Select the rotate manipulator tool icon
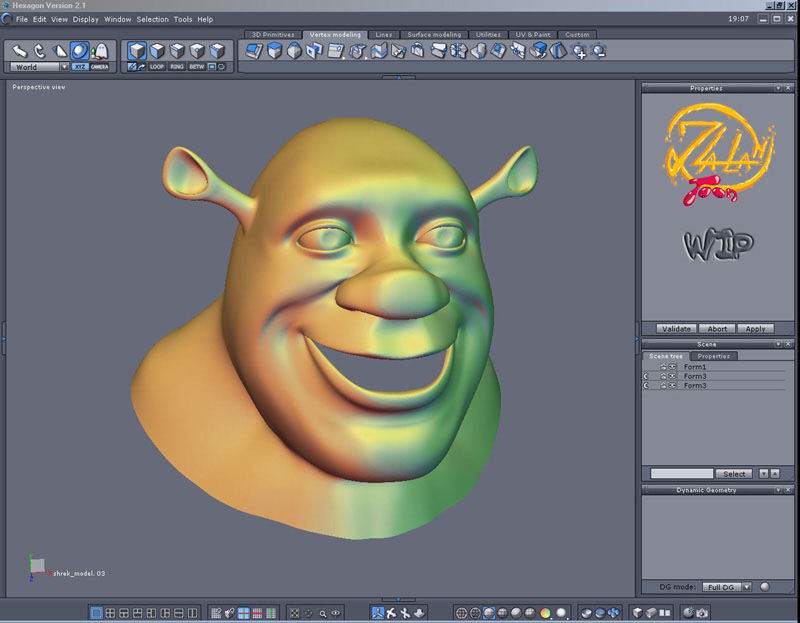The image size is (800, 623). click(39, 50)
